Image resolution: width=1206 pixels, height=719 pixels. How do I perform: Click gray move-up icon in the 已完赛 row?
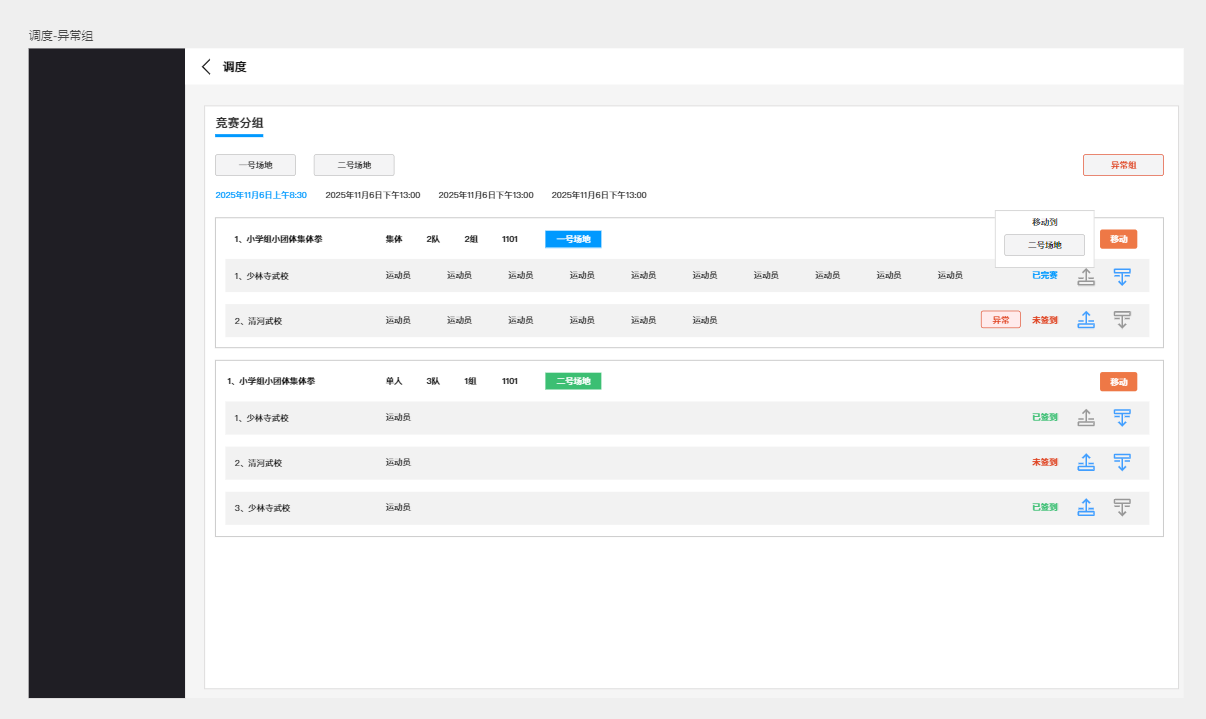1086,277
